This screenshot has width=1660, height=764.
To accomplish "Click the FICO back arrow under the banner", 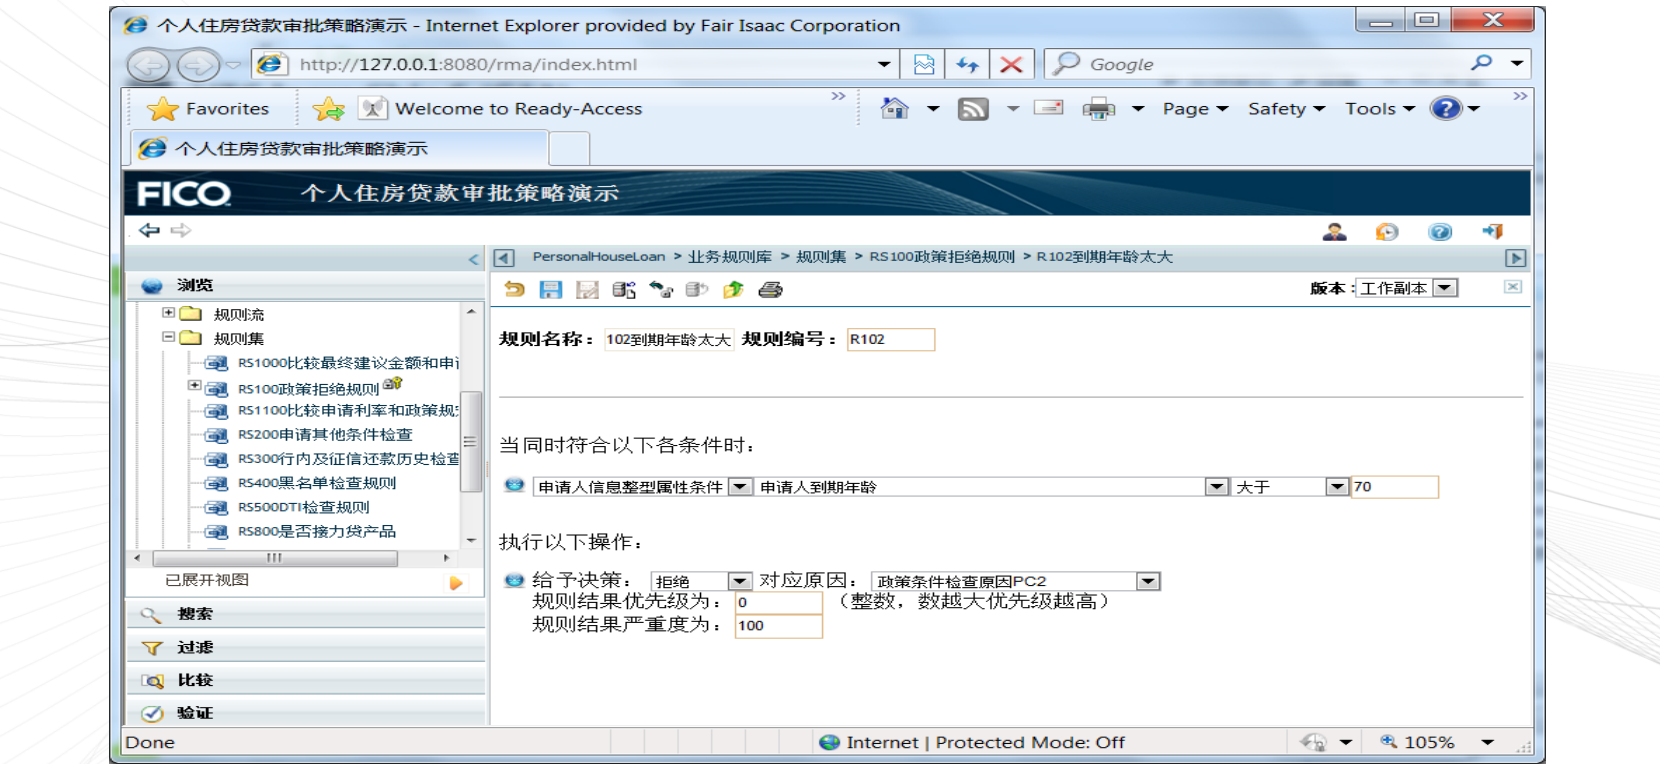I will tap(149, 230).
